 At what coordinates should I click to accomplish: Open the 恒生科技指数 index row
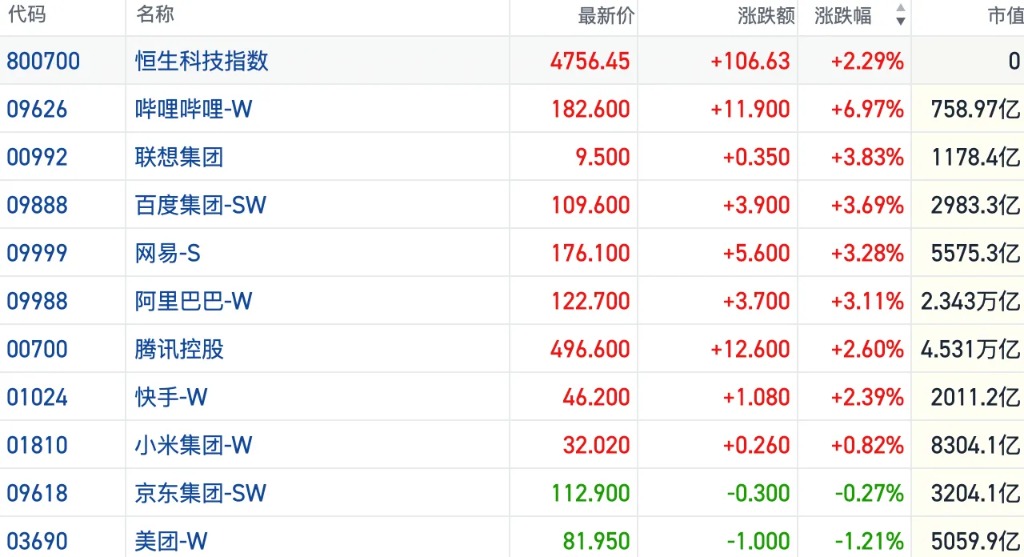202,61
